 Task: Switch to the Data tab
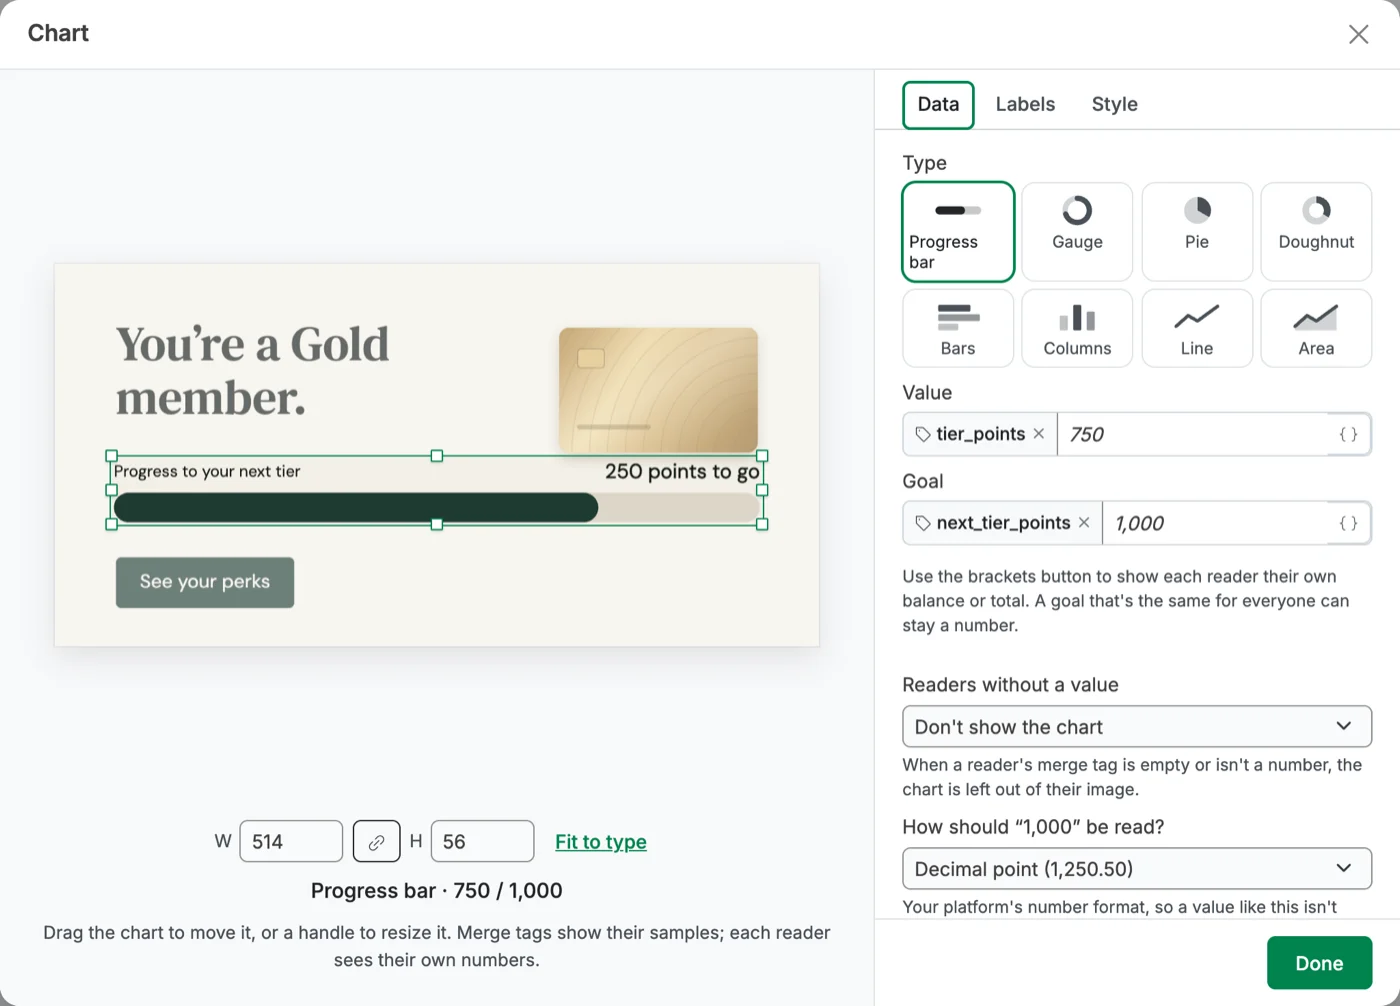click(938, 105)
